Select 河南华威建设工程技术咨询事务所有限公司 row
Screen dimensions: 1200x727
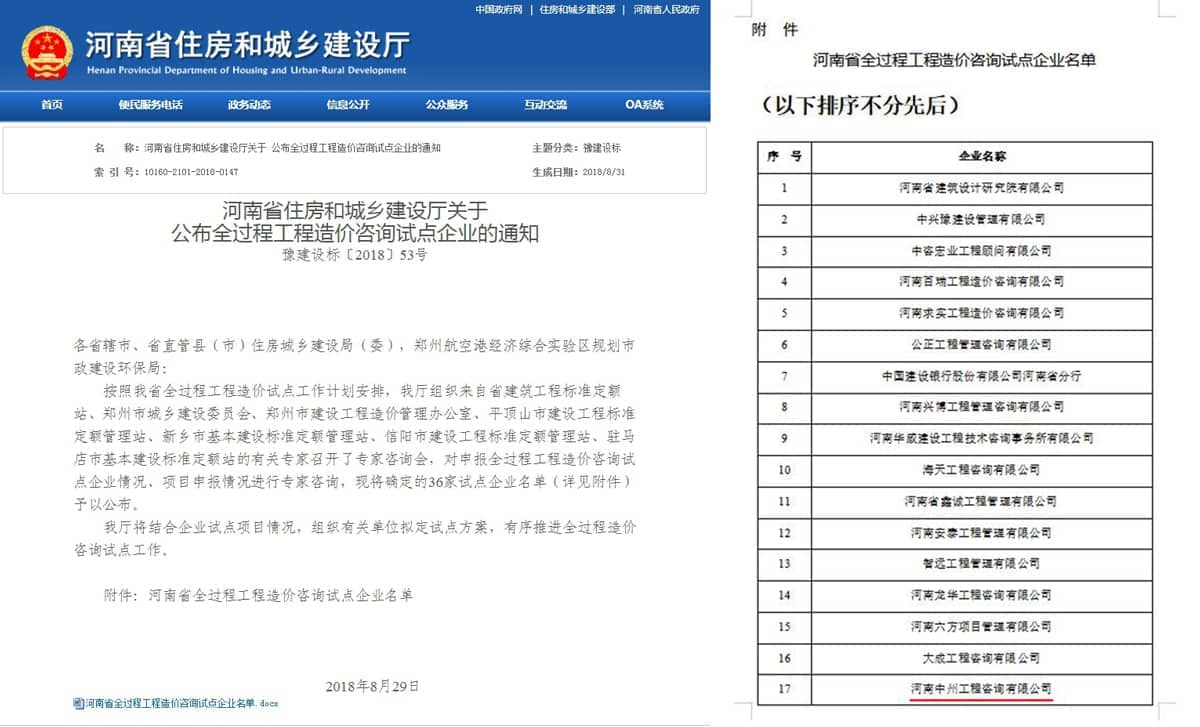pos(955,438)
